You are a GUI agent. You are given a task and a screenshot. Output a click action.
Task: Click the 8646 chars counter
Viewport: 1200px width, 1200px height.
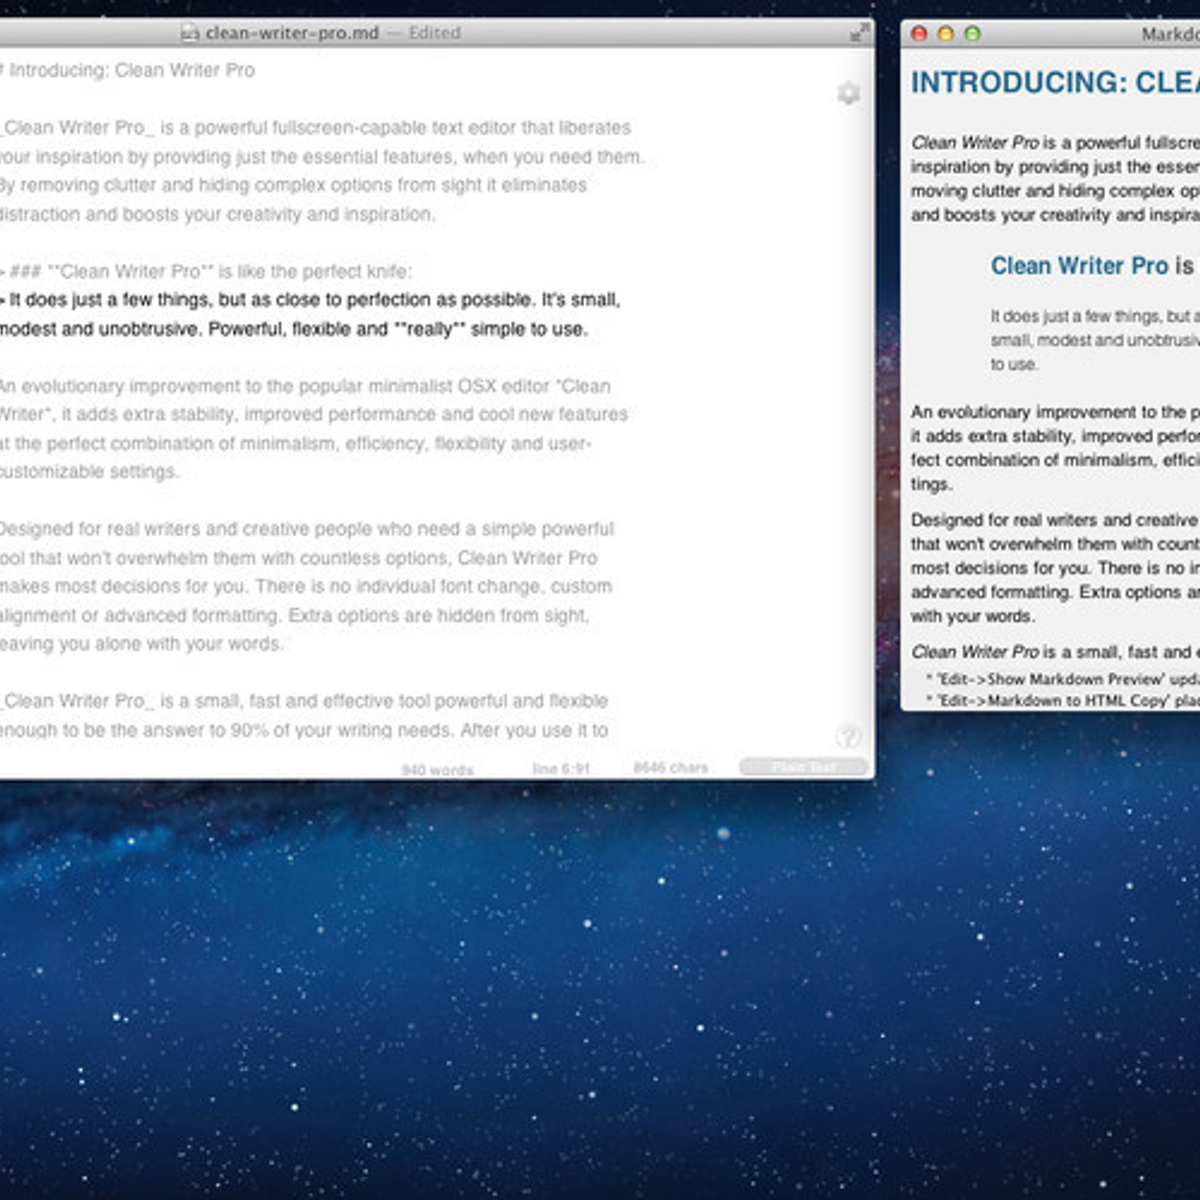670,767
